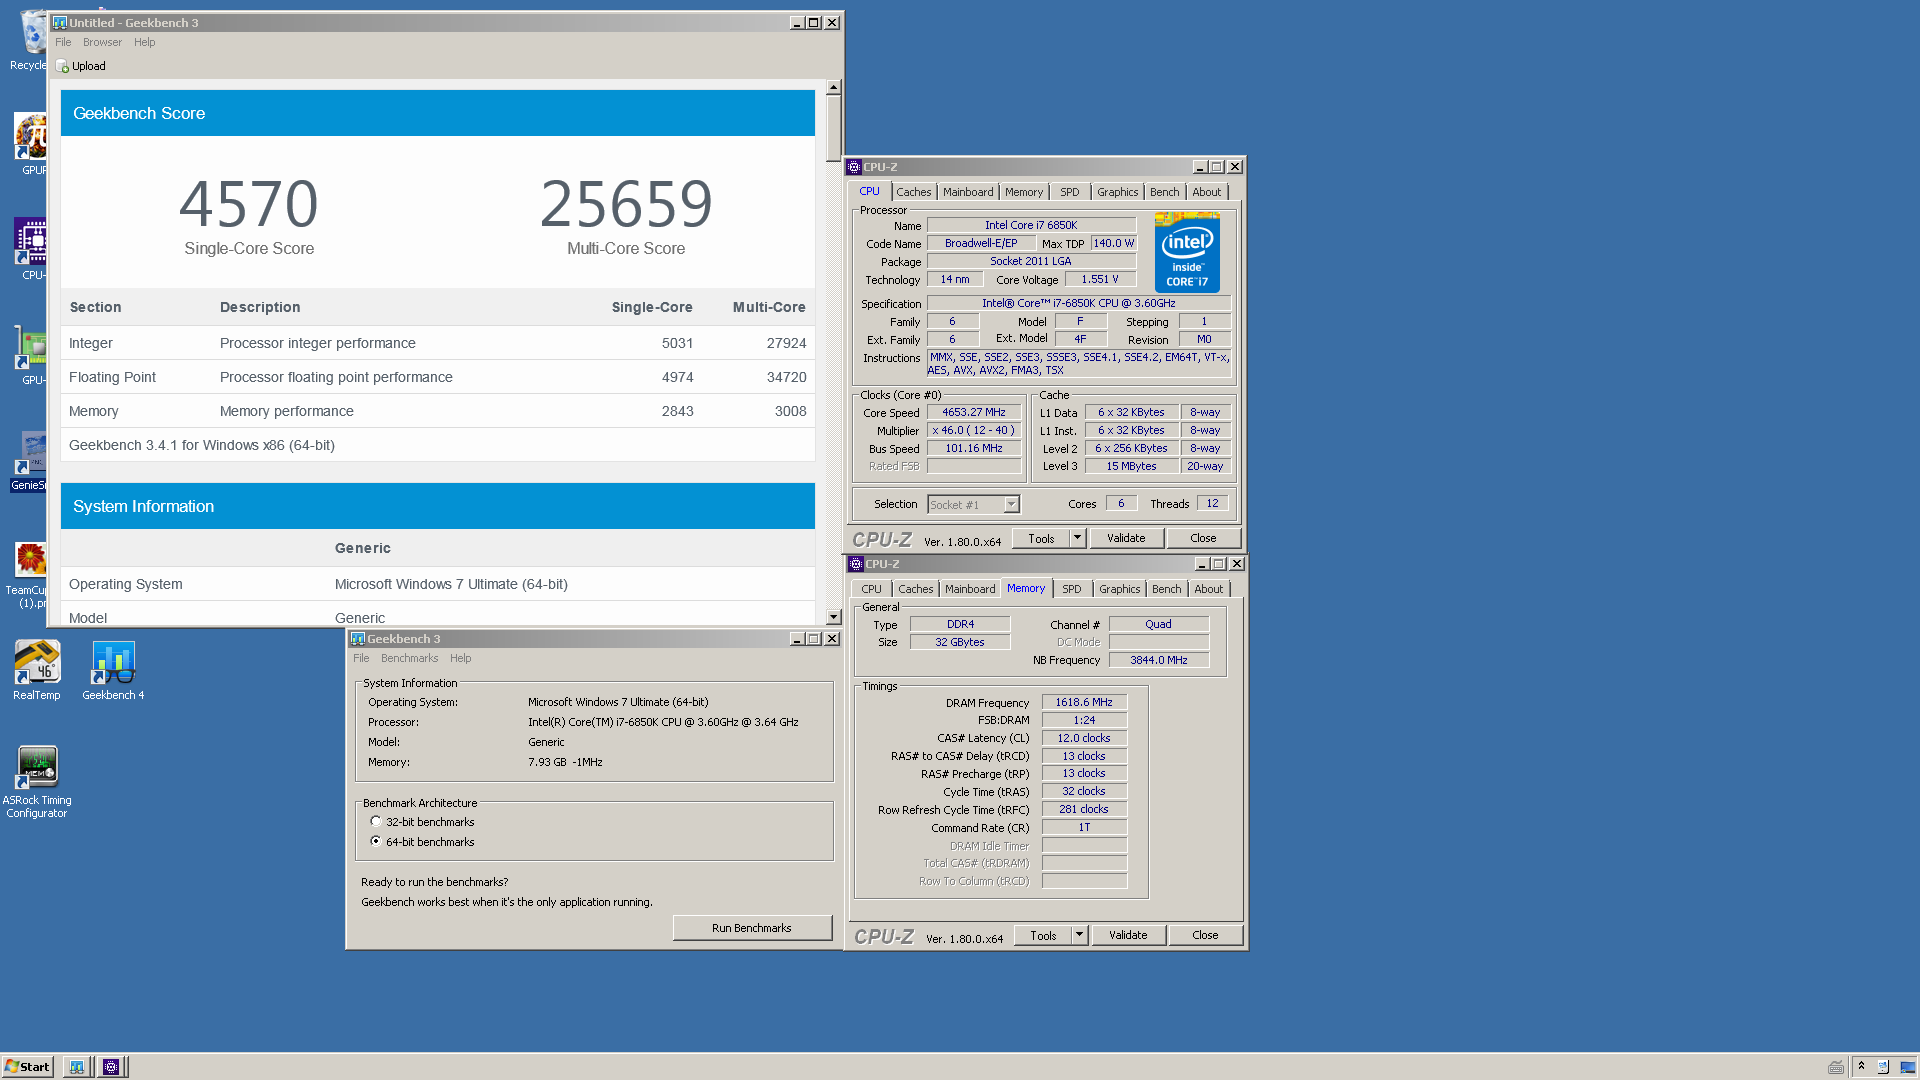Open the on-screen keyboard tray icon
Screen dimensions: 1920x1080
[1836, 1067]
